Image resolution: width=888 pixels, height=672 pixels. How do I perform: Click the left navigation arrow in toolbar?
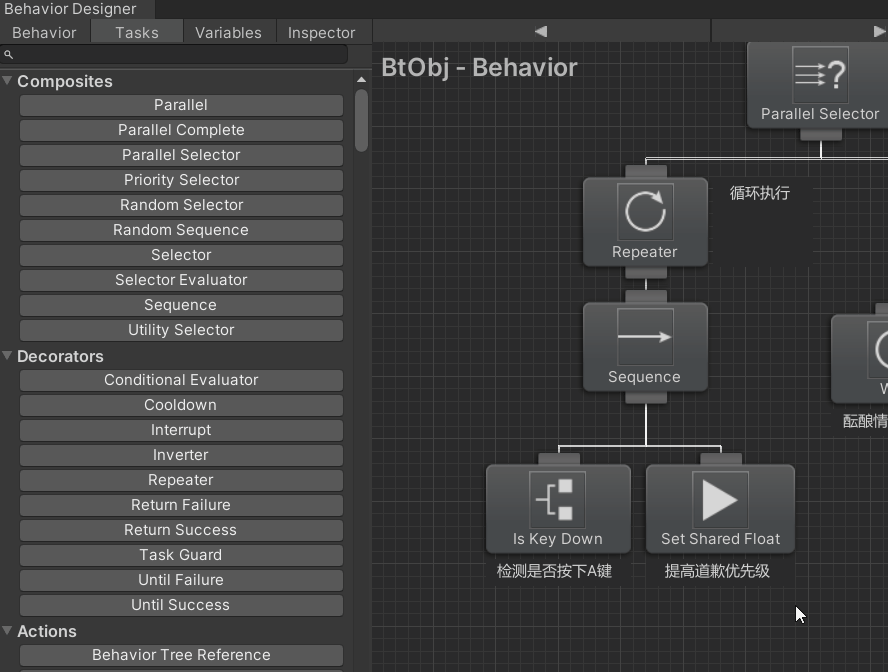coord(541,32)
